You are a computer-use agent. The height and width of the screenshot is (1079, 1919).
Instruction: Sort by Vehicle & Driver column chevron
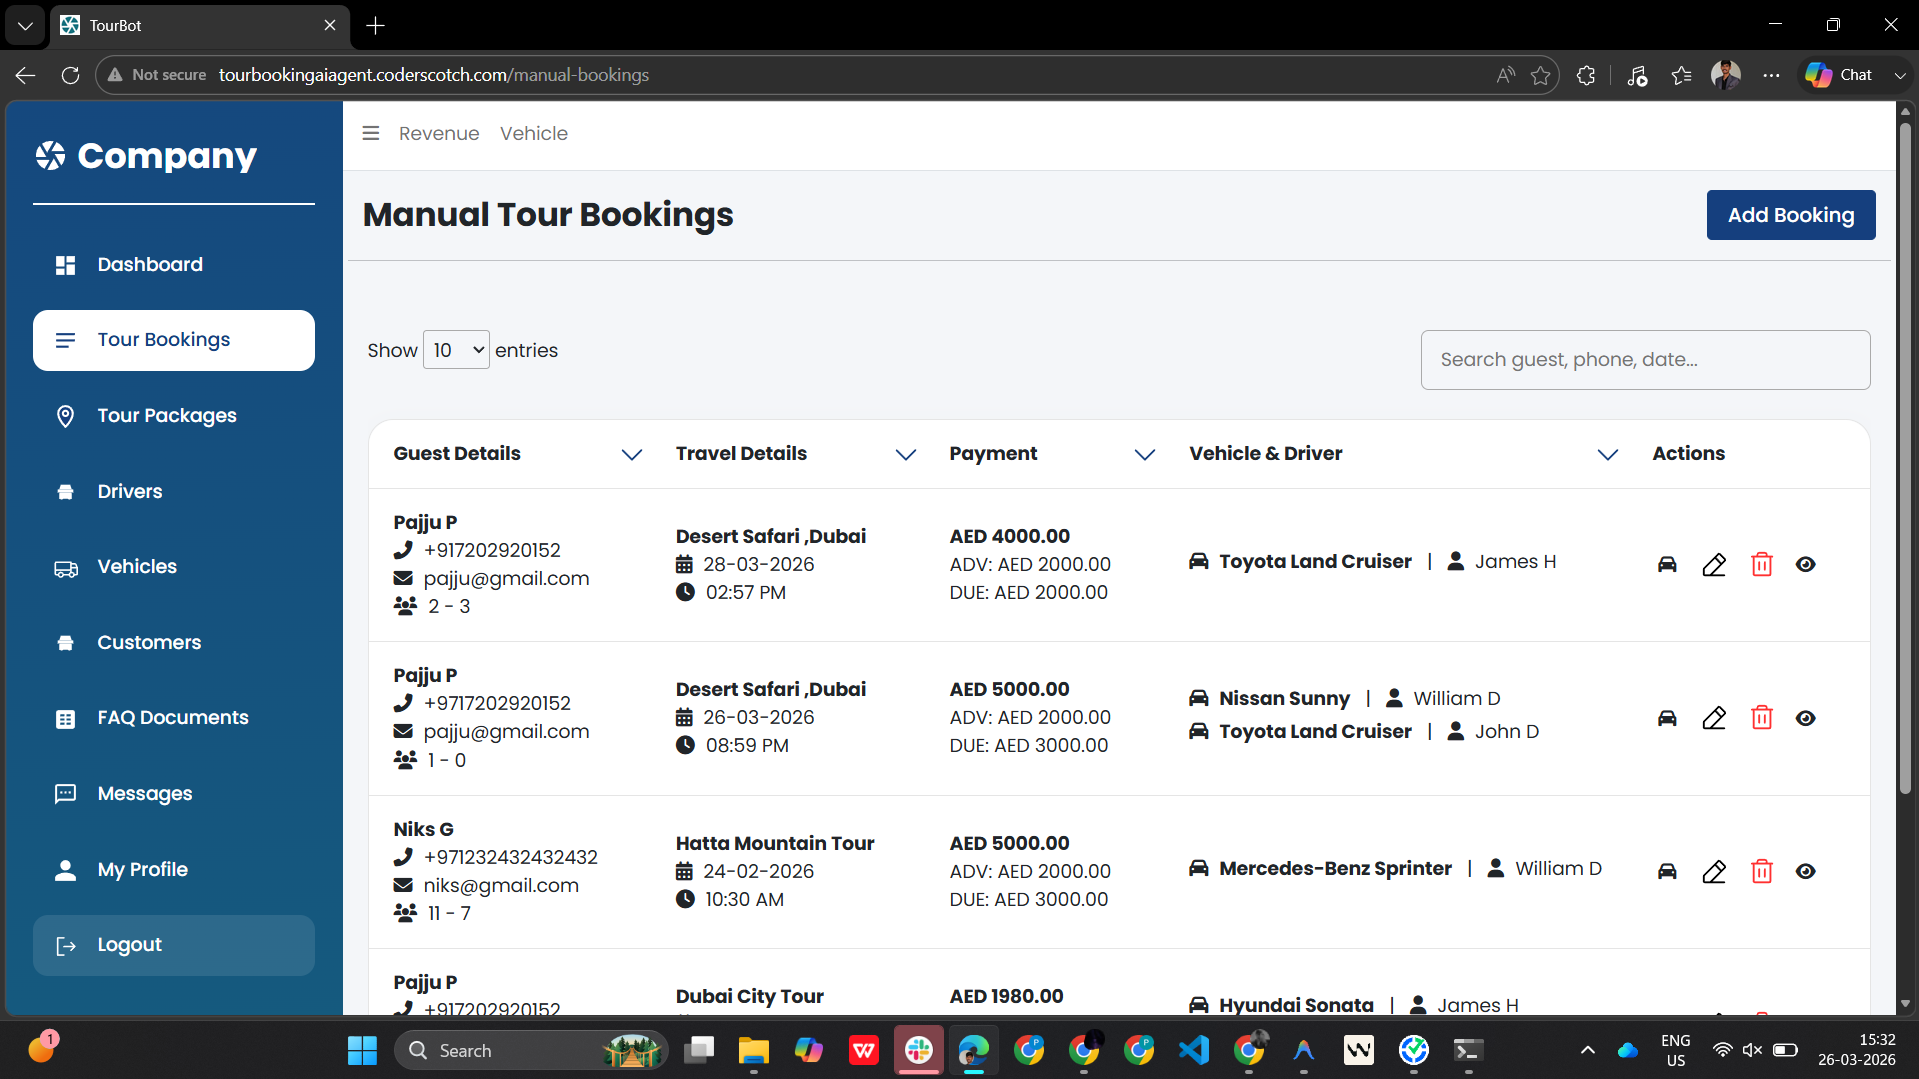click(1607, 454)
